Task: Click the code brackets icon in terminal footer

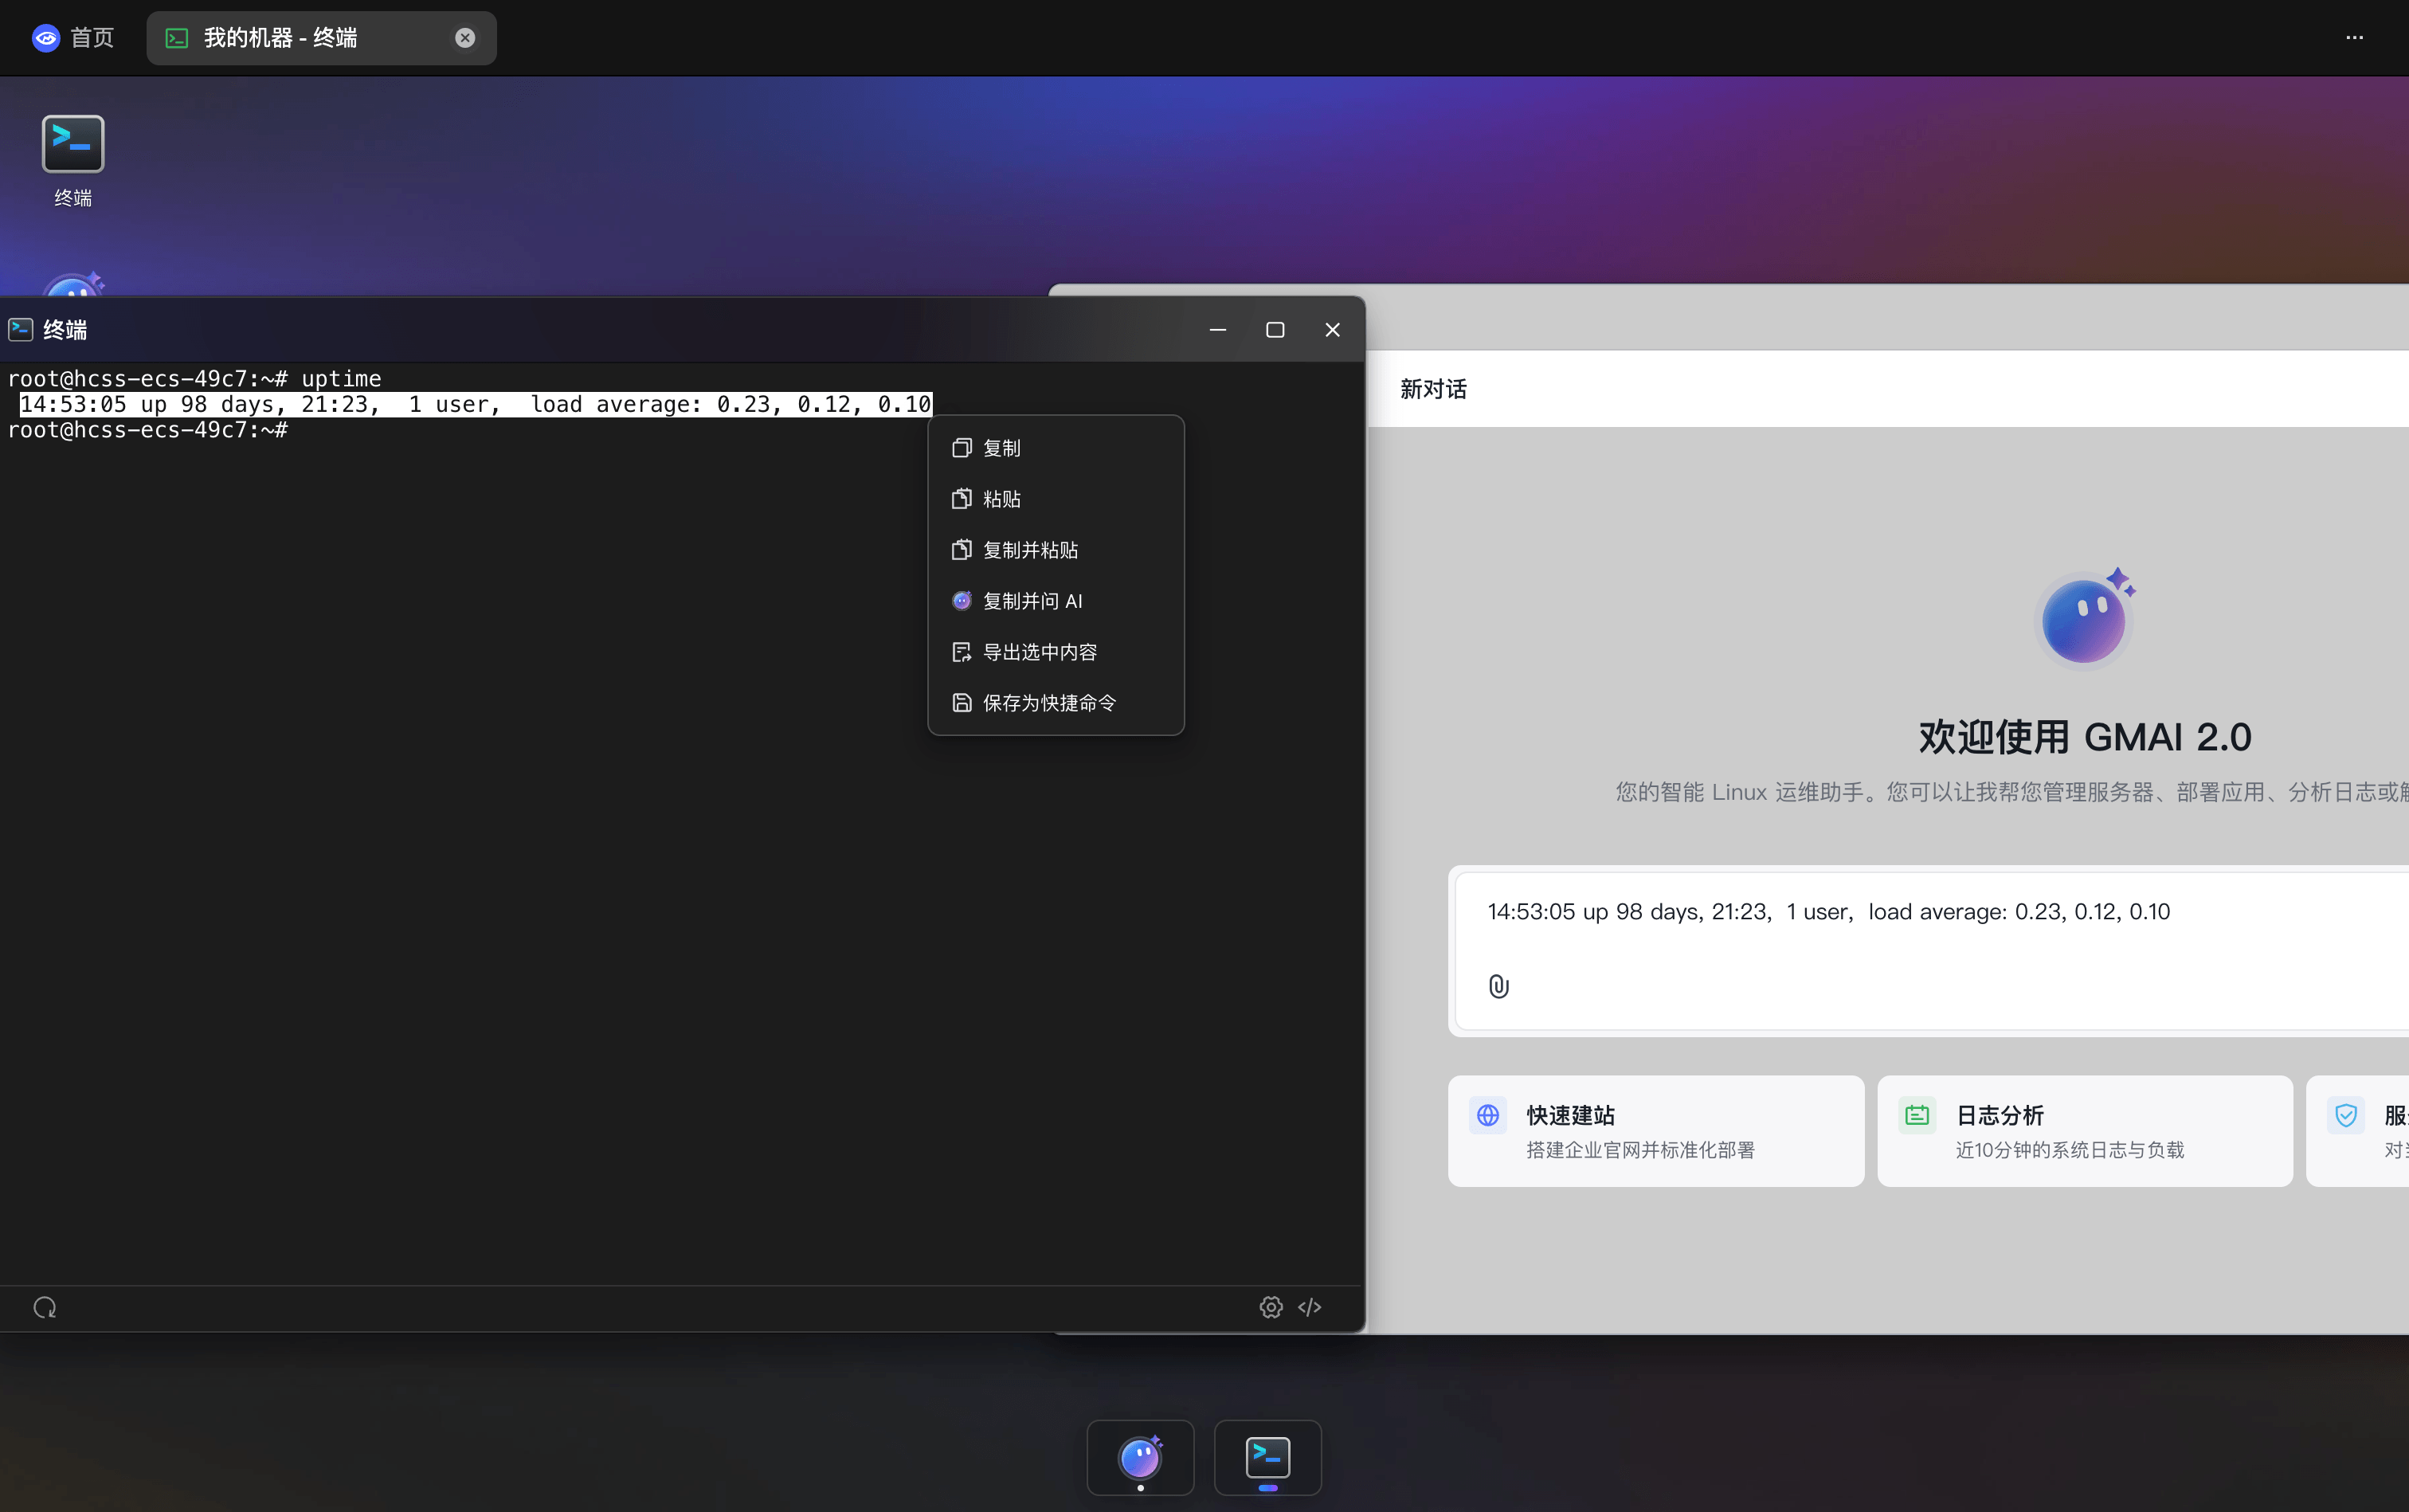Action: 1309,1307
